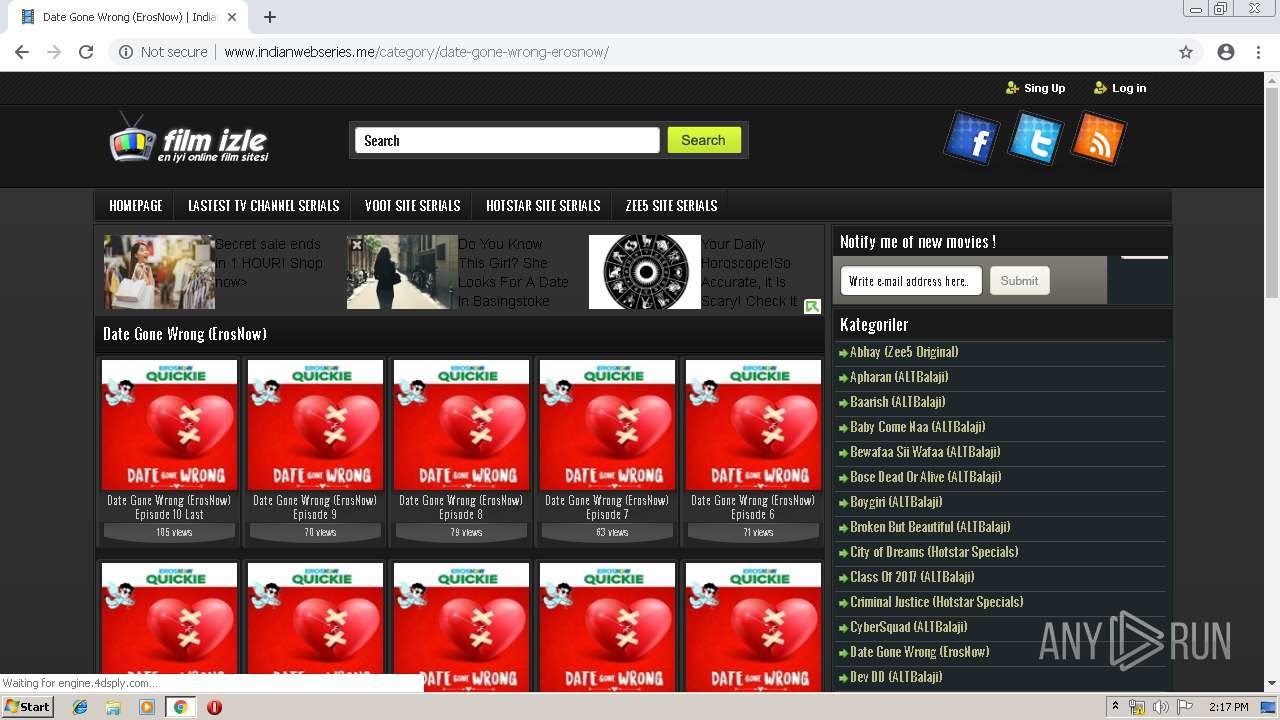Open Episode 10 Last thumbnail
The height and width of the screenshot is (720, 1280).
169,425
